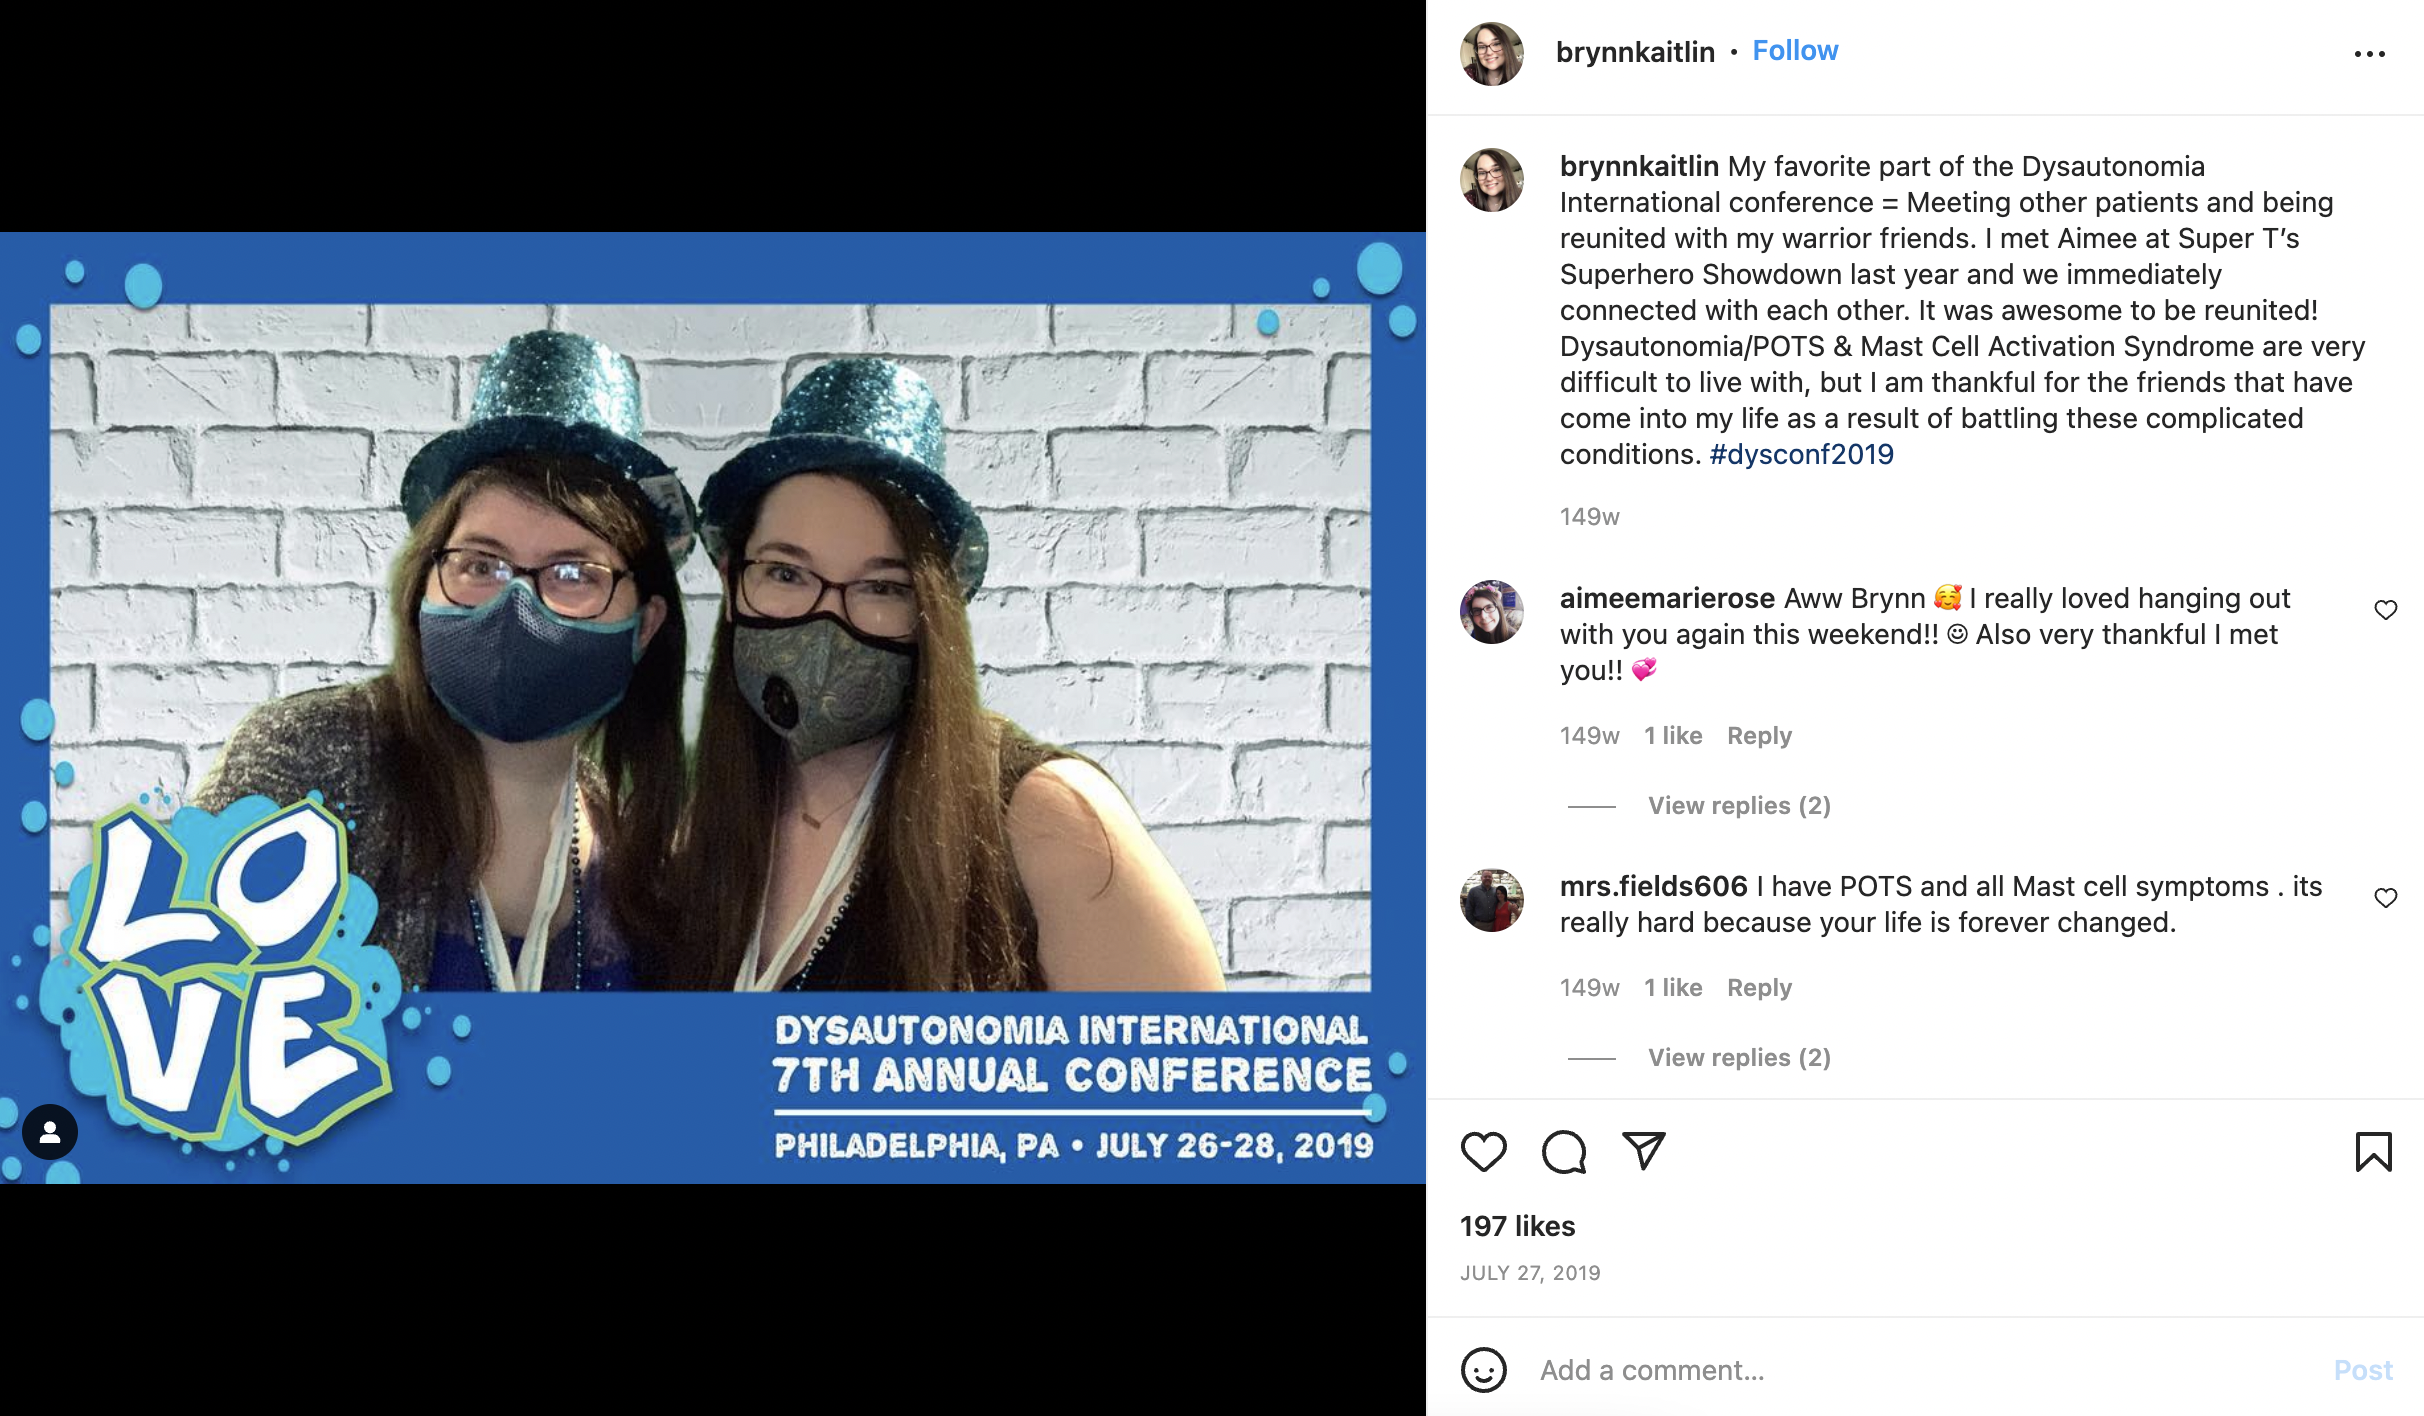Open the emoji picker smiley icon
The width and height of the screenshot is (2424, 1416).
pyautogui.click(x=1484, y=1370)
